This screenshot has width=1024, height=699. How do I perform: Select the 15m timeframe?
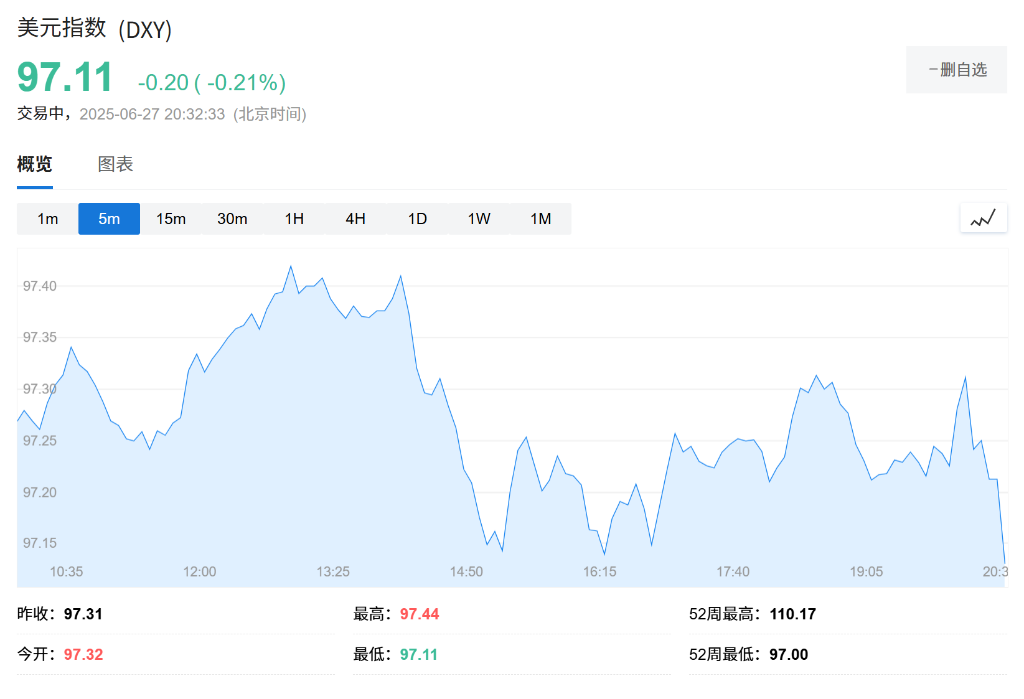[171, 218]
